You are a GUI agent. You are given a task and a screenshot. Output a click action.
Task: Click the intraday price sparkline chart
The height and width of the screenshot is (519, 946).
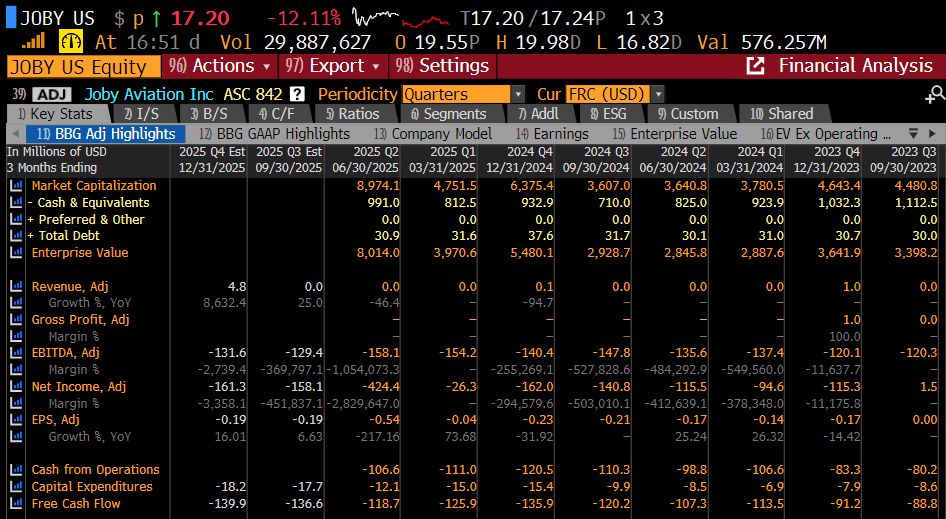pos(401,18)
